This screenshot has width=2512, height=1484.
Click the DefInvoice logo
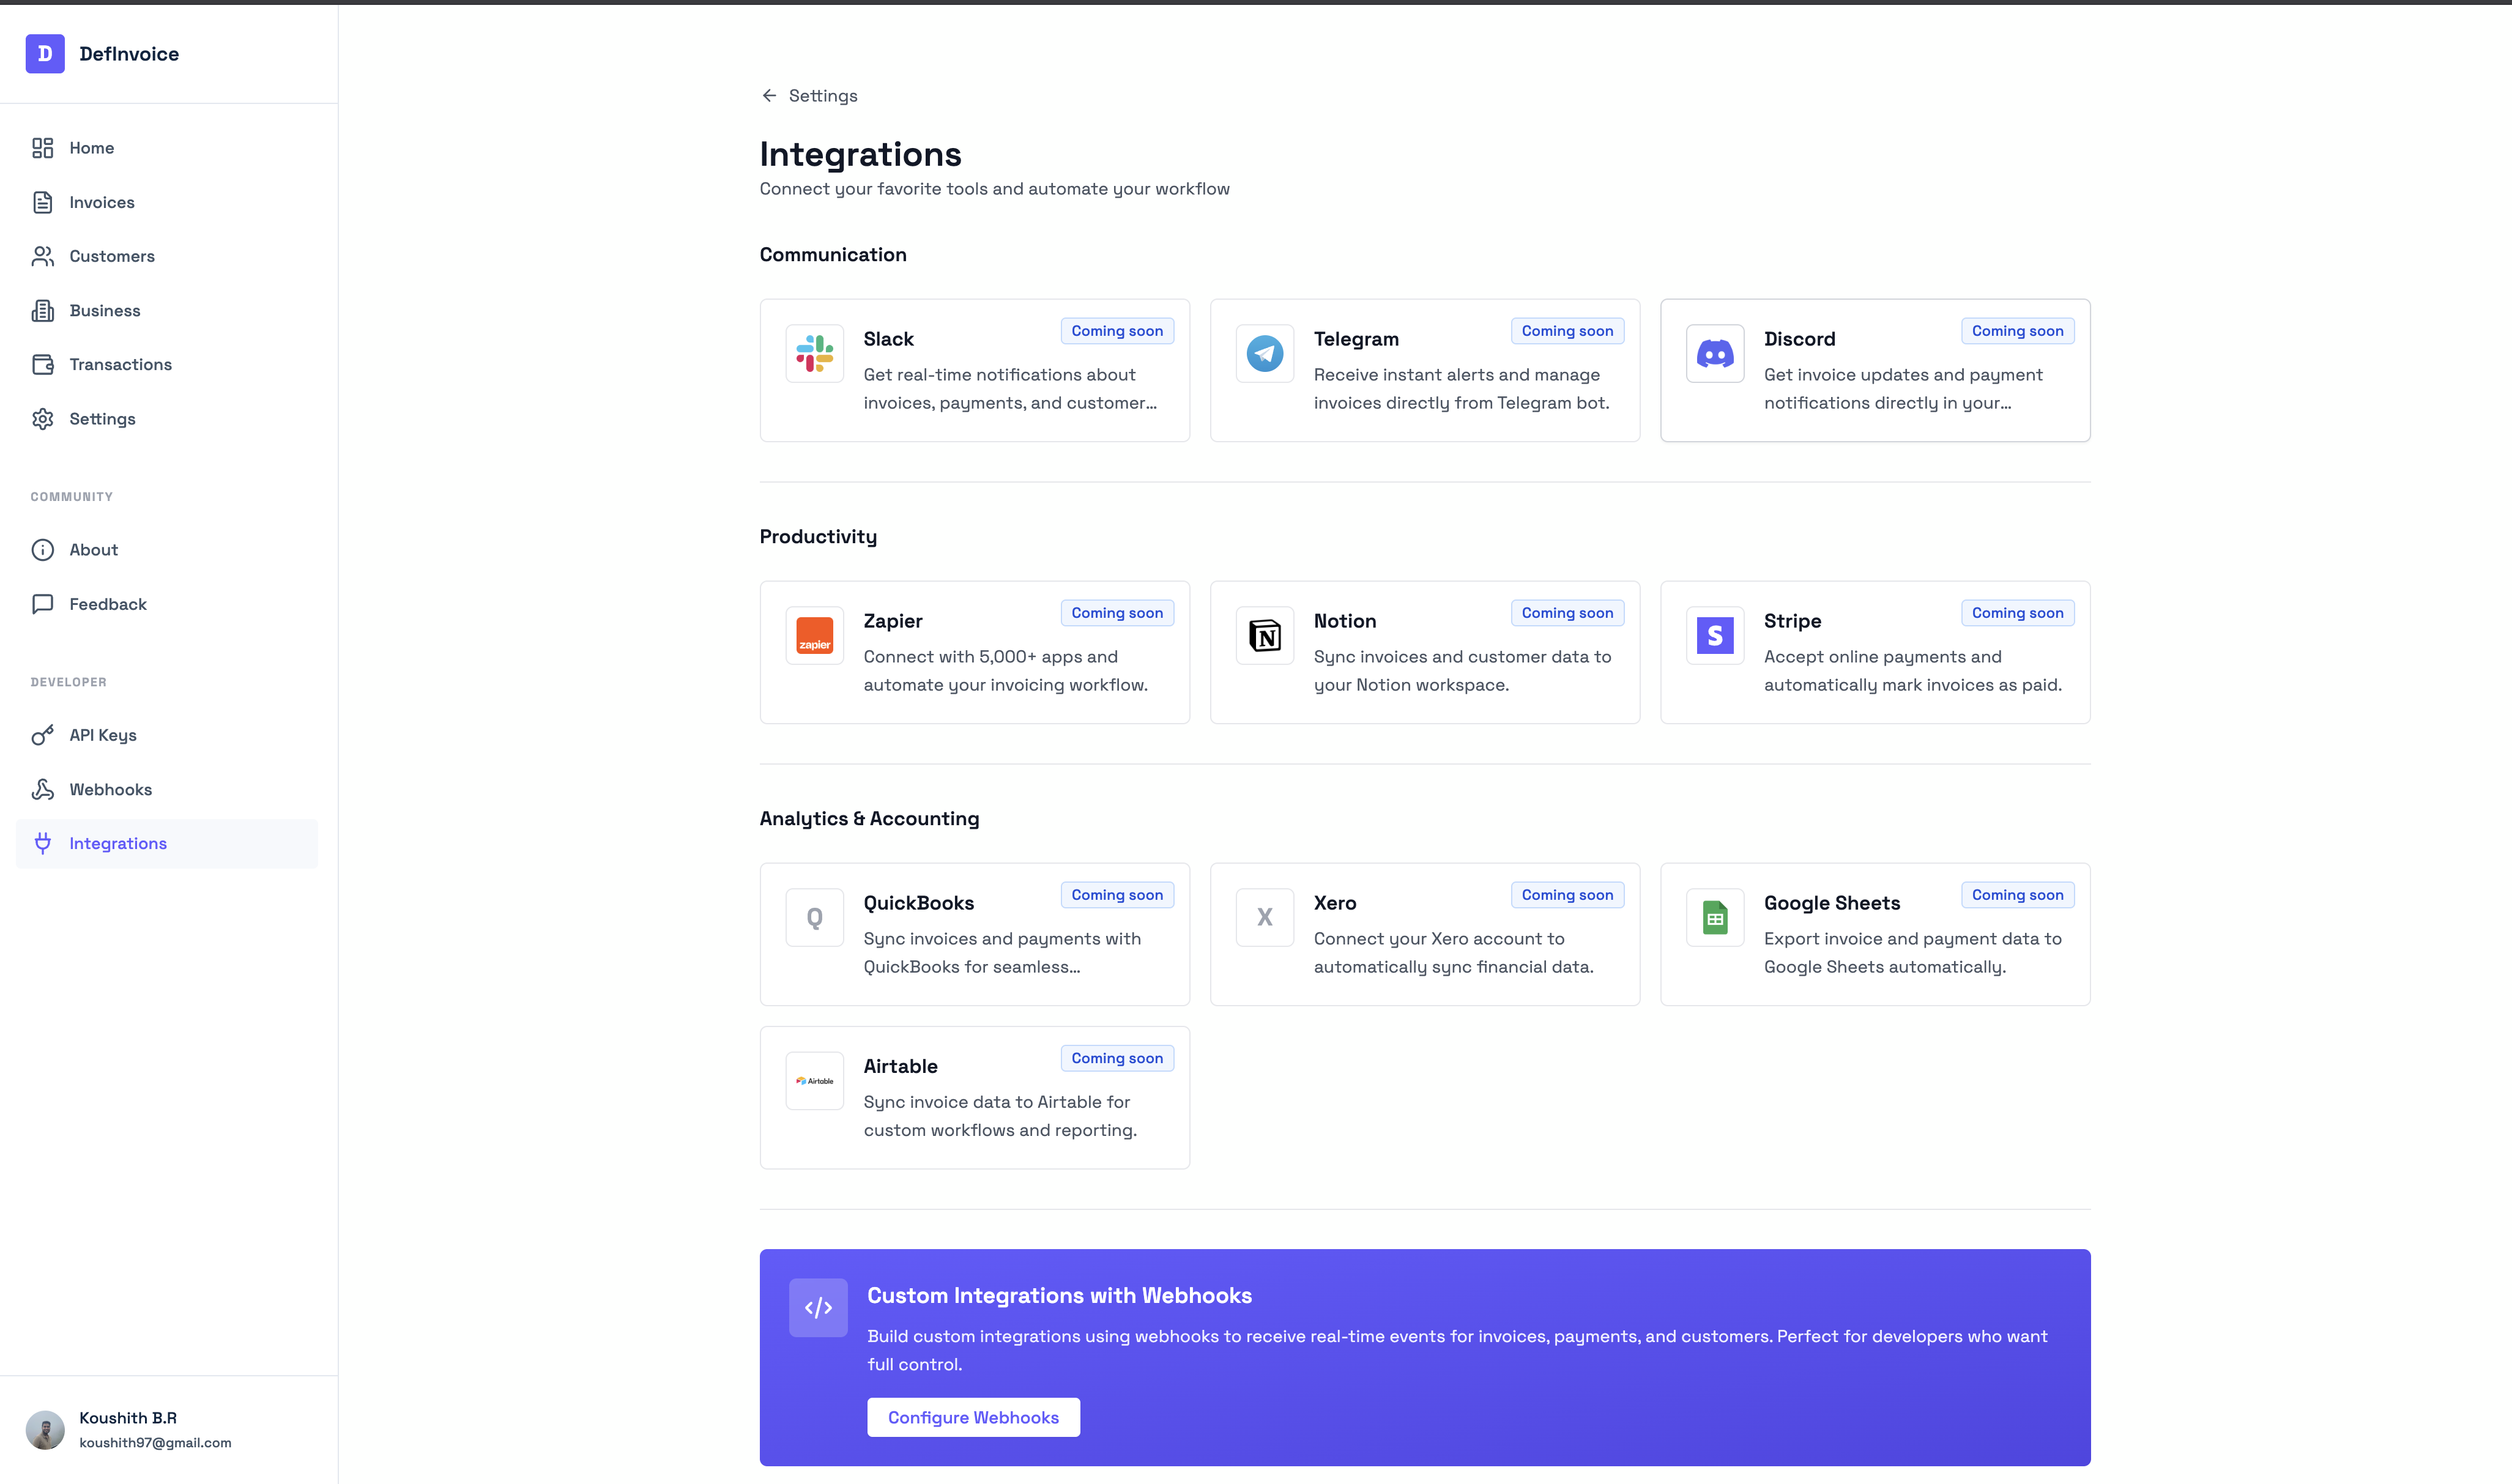click(103, 53)
